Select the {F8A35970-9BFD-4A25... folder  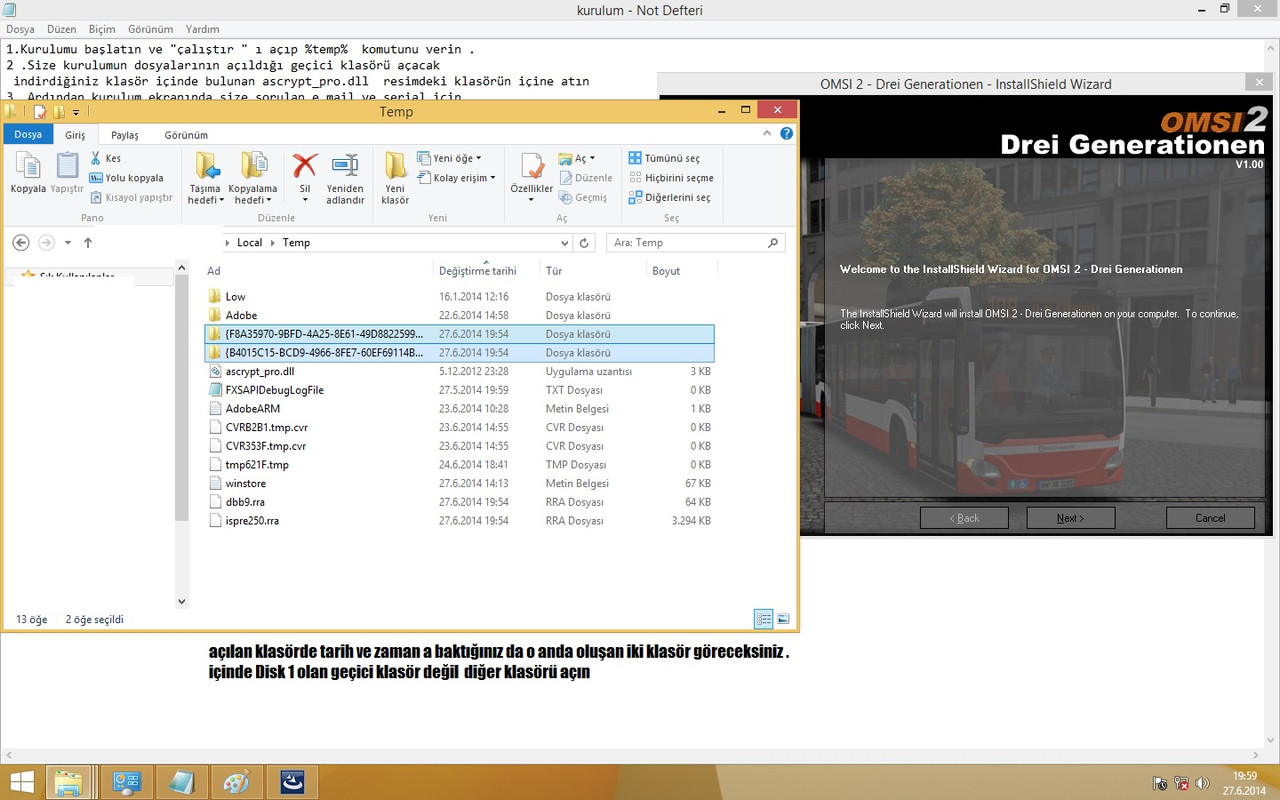point(459,334)
